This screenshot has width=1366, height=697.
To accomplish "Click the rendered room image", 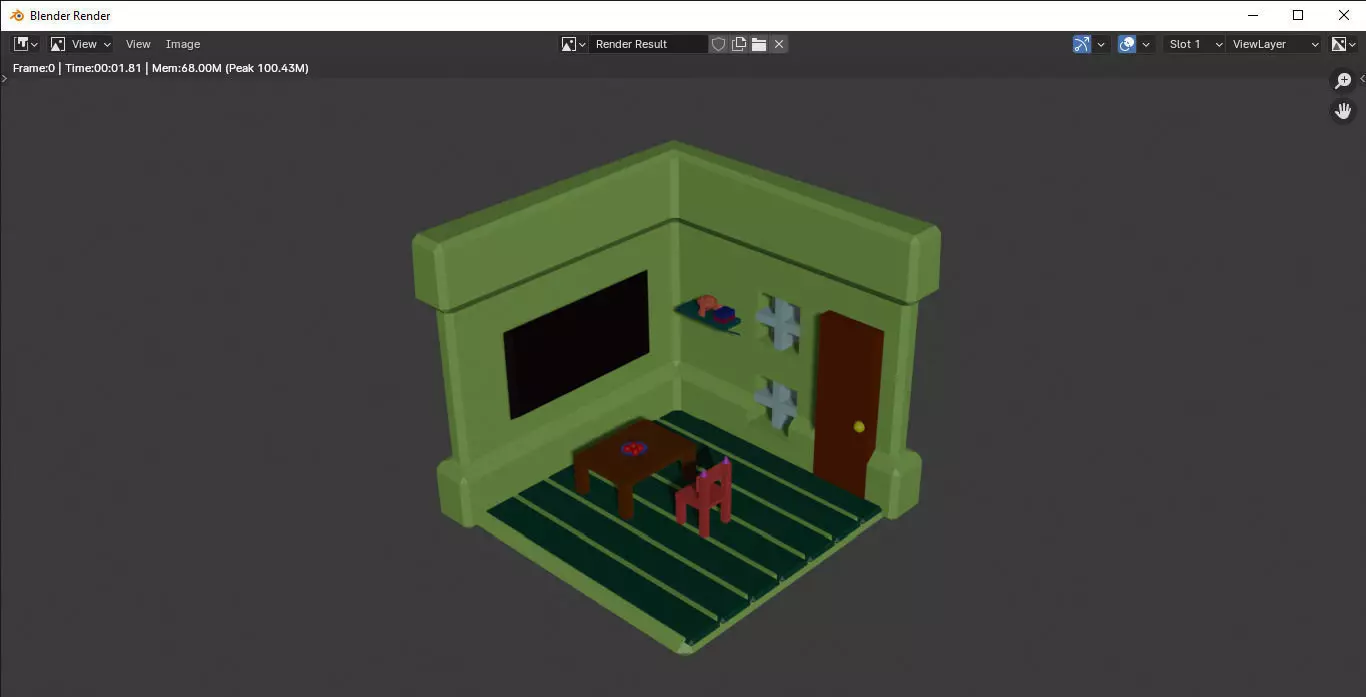I will point(679,398).
